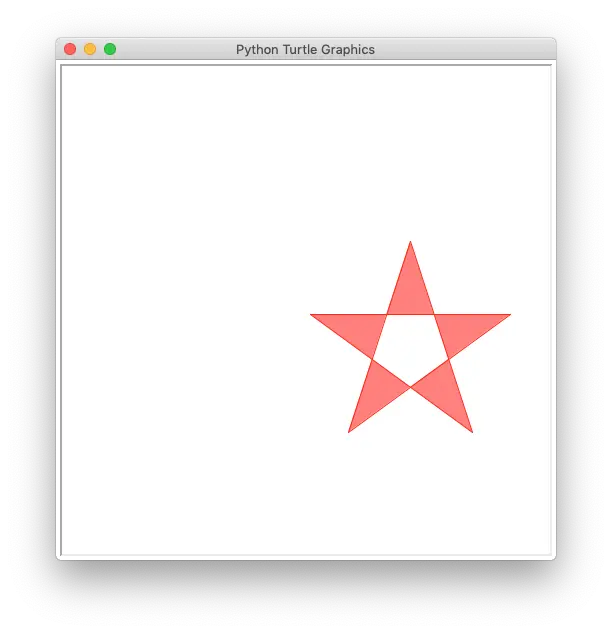Click the 'Python Turtle Graphics' title text

click(x=305, y=49)
